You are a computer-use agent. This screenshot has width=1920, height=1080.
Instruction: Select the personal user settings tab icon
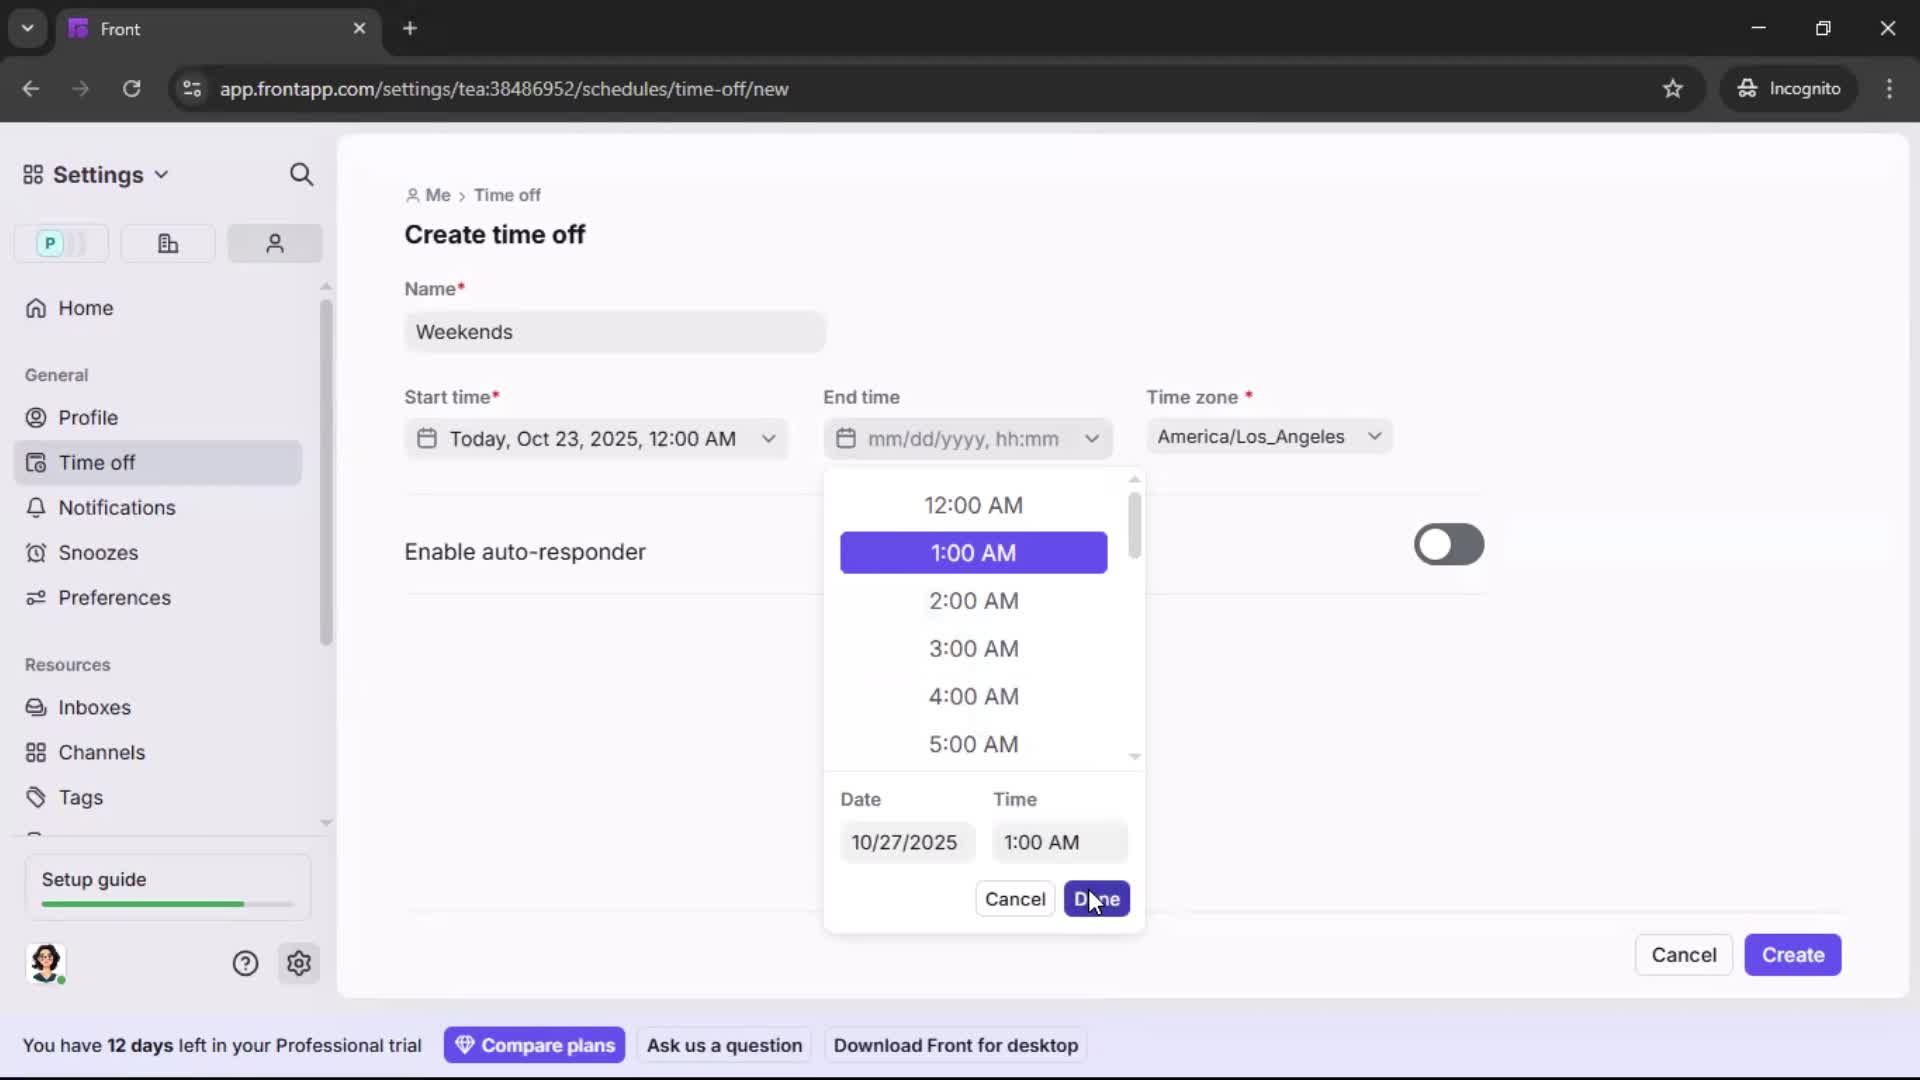click(275, 243)
